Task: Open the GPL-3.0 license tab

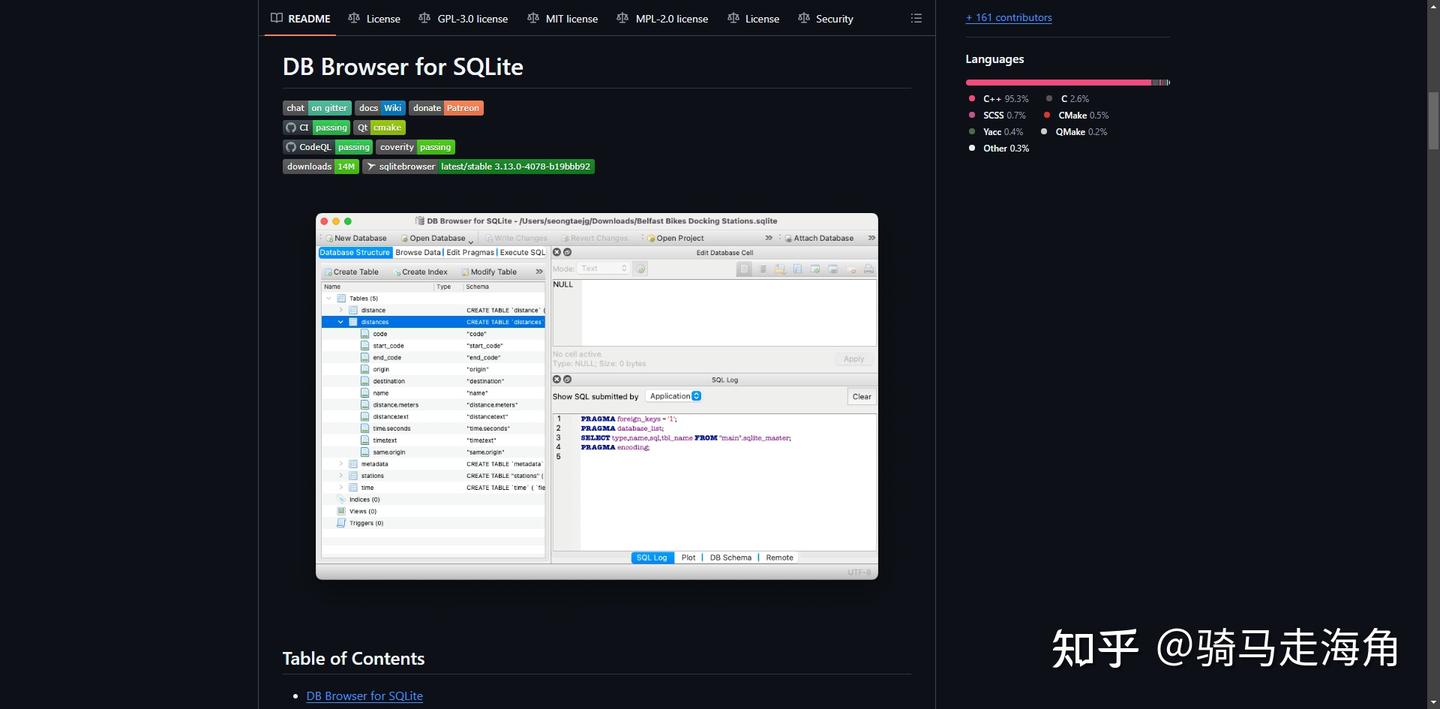Action: (x=463, y=18)
